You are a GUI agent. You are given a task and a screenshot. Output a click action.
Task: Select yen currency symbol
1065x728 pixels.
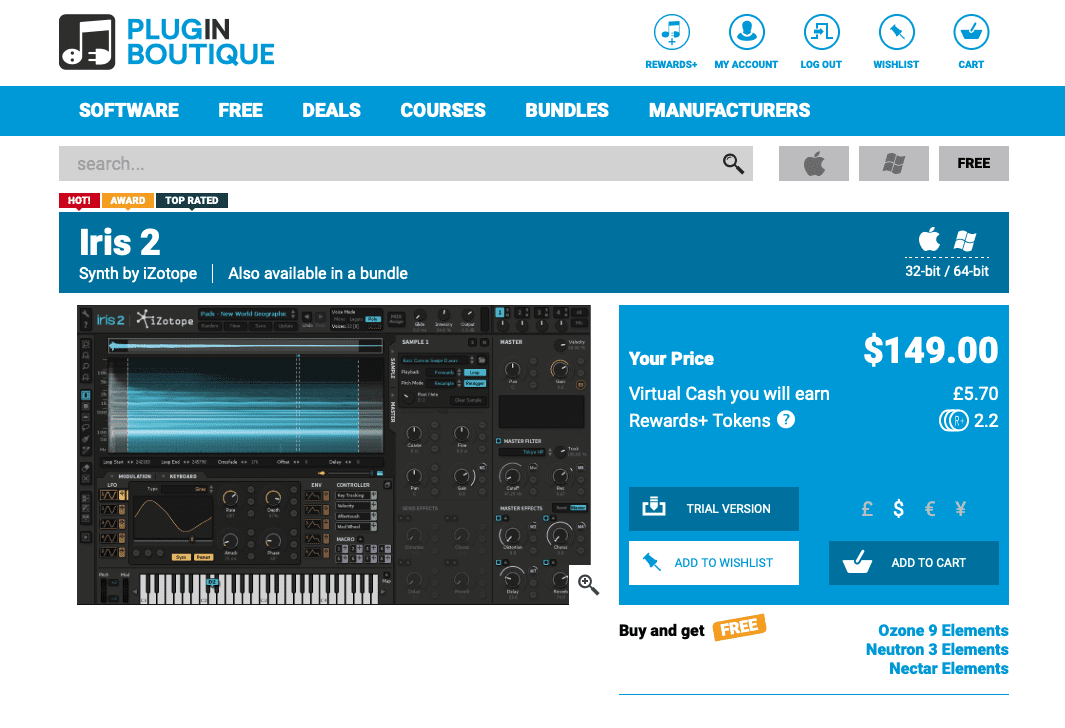tap(960, 509)
